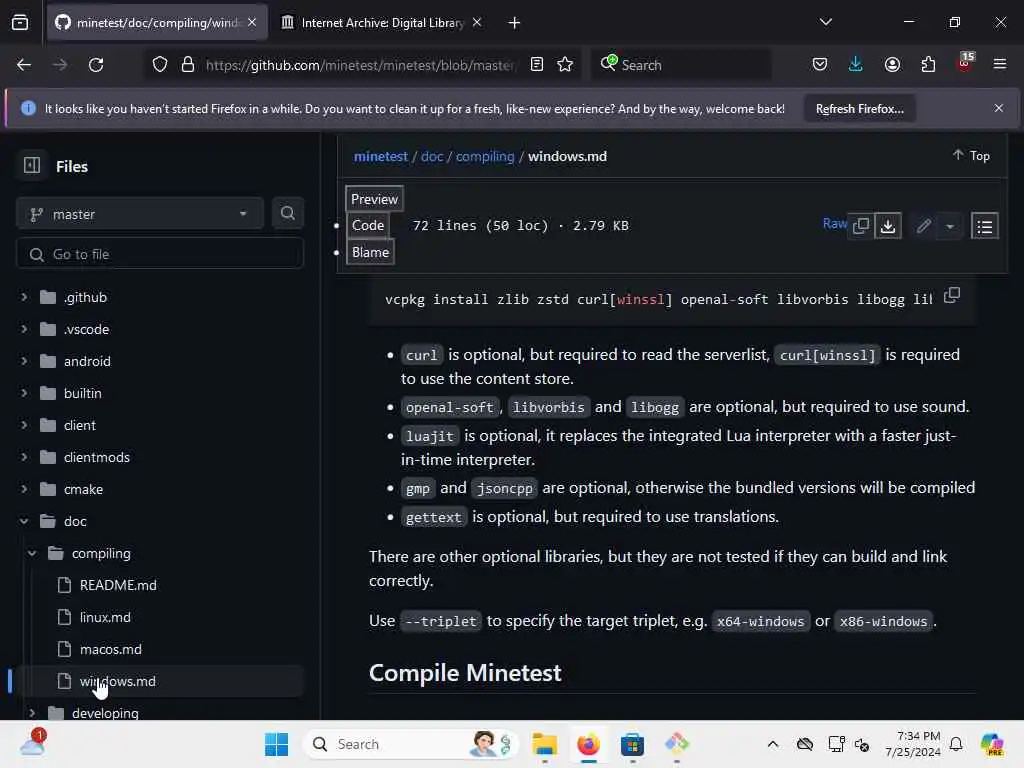Open the file search magnifier button
Viewport: 1024px width, 768px height.
pyautogui.click(x=287, y=214)
